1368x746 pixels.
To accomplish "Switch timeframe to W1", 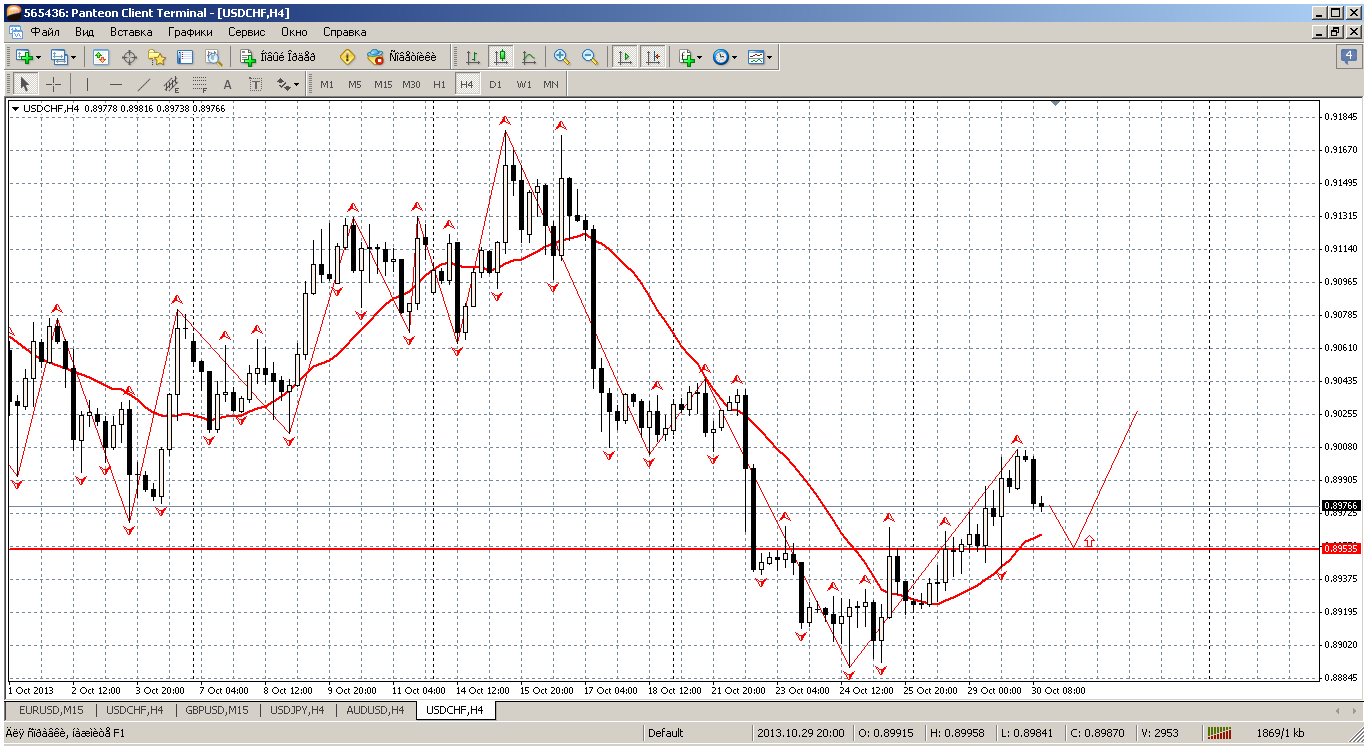I will (523, 84).
